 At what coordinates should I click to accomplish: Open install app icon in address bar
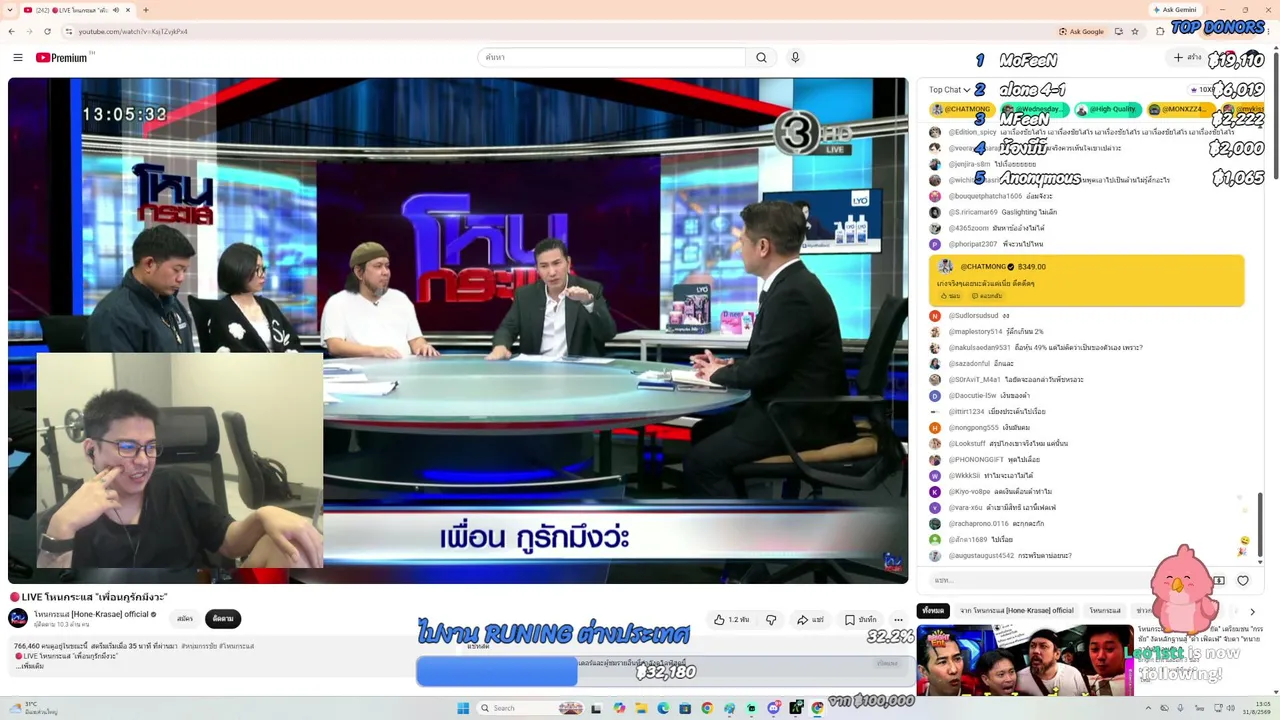1119,32
